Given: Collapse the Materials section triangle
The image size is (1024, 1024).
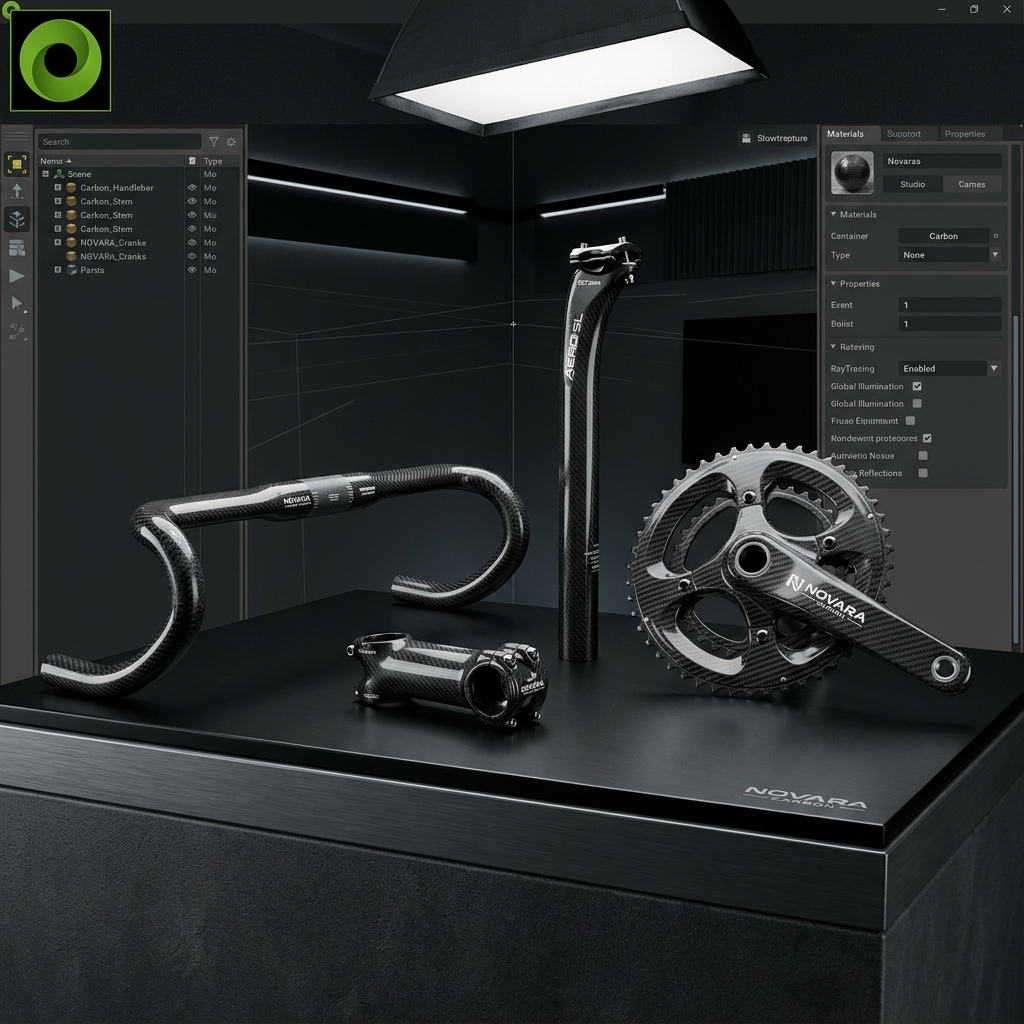Looking at the screenshot, I should [x=833, y=214].
